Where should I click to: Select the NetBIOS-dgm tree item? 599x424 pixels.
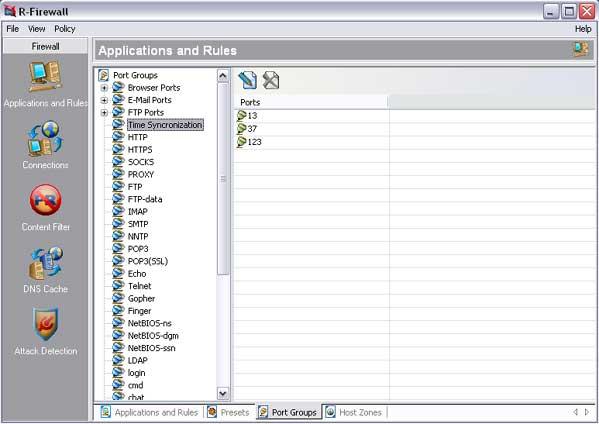[153, 336]
